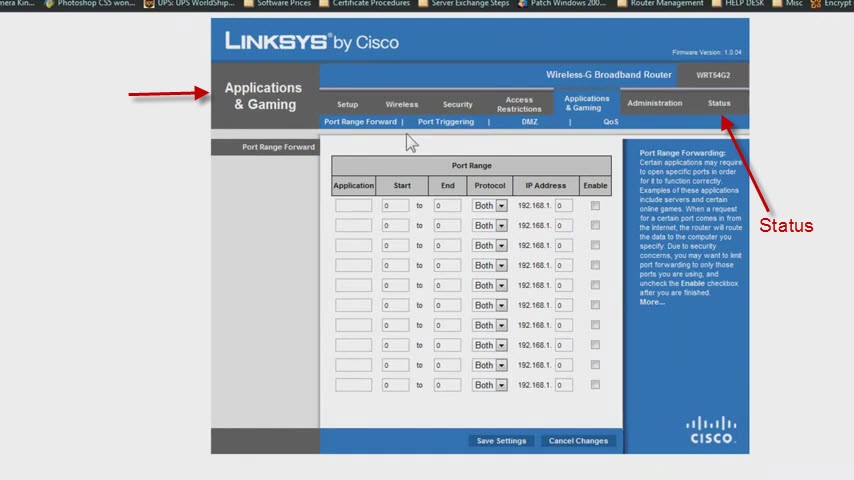The image size is (854, 480).
Task: Enable the ninth port range row checkbox
Action: coord(595,365)
